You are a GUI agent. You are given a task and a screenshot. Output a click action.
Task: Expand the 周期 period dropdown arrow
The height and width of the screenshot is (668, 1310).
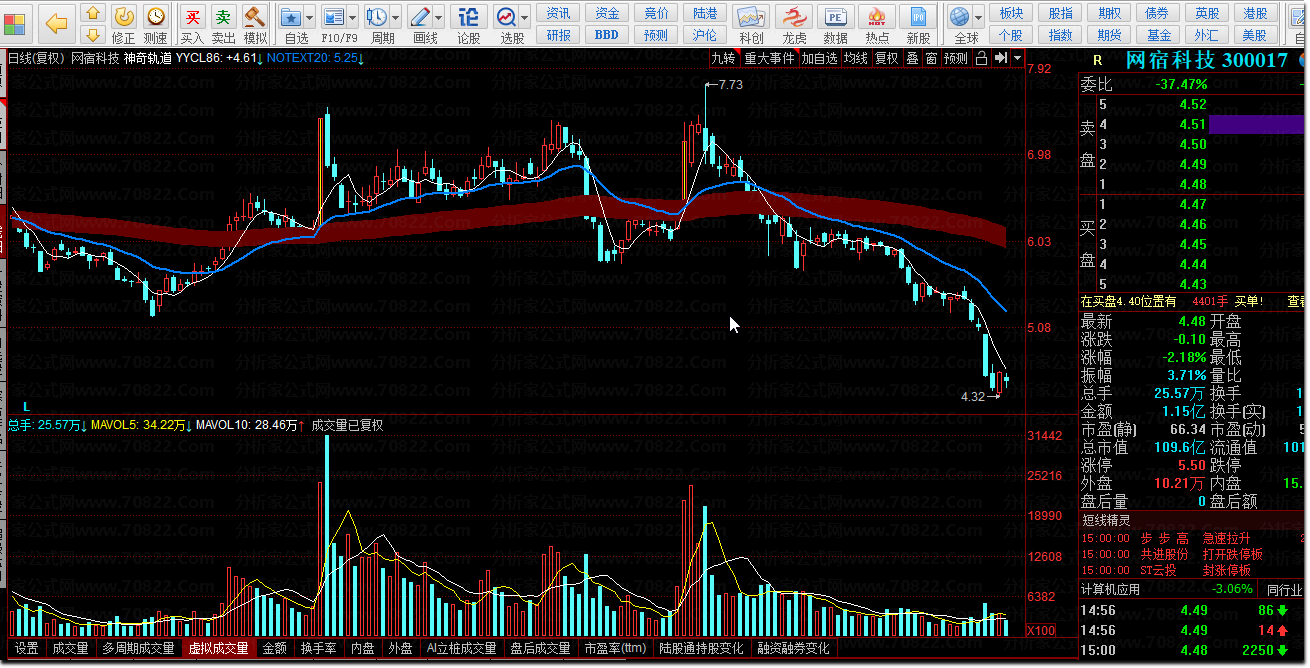[x=397, y=17]
